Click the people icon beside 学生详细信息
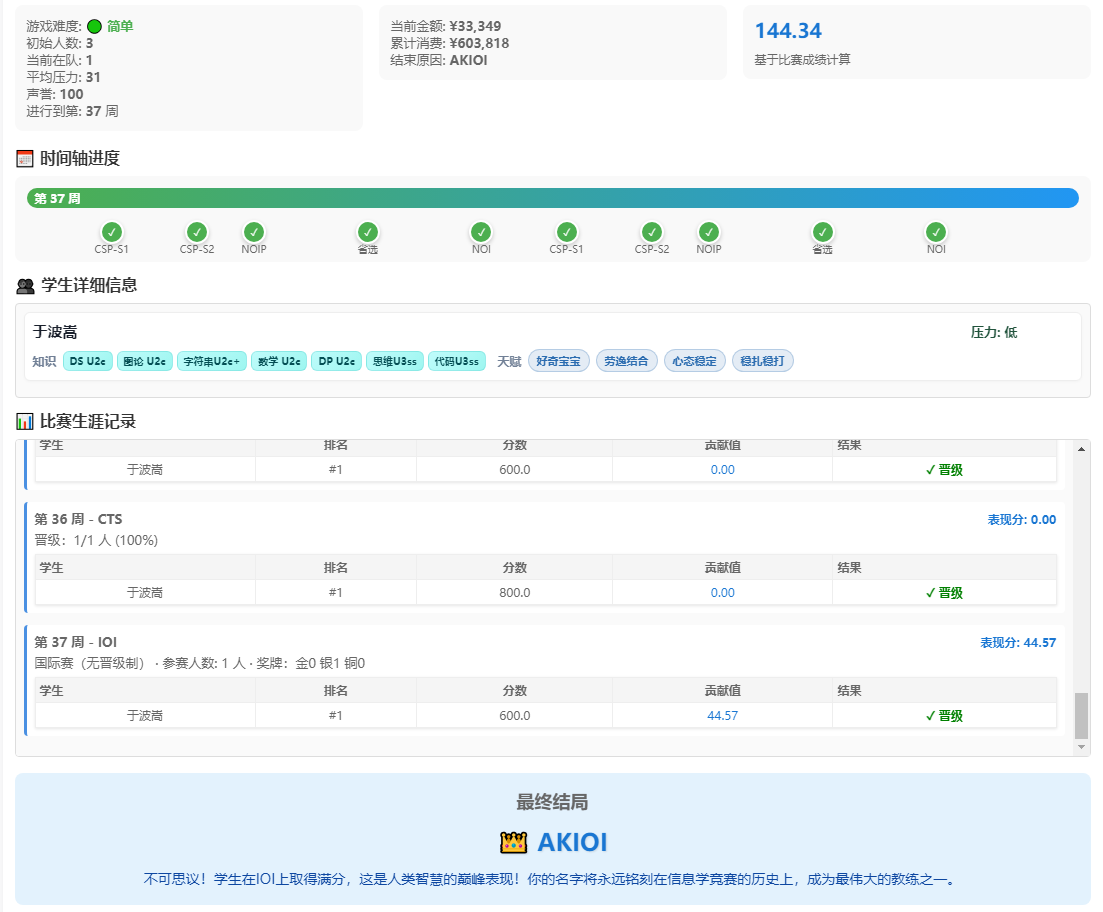This screenshot has height=912, width=1103. coord(25,286)
